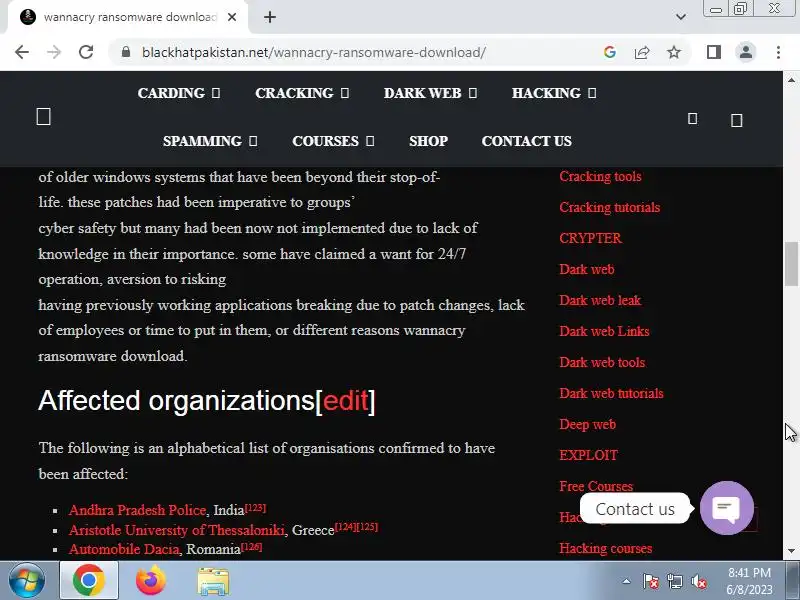Open the purple chat widget button
The image size is (800, 600).
pyautogui.click(x=727, y=508)
